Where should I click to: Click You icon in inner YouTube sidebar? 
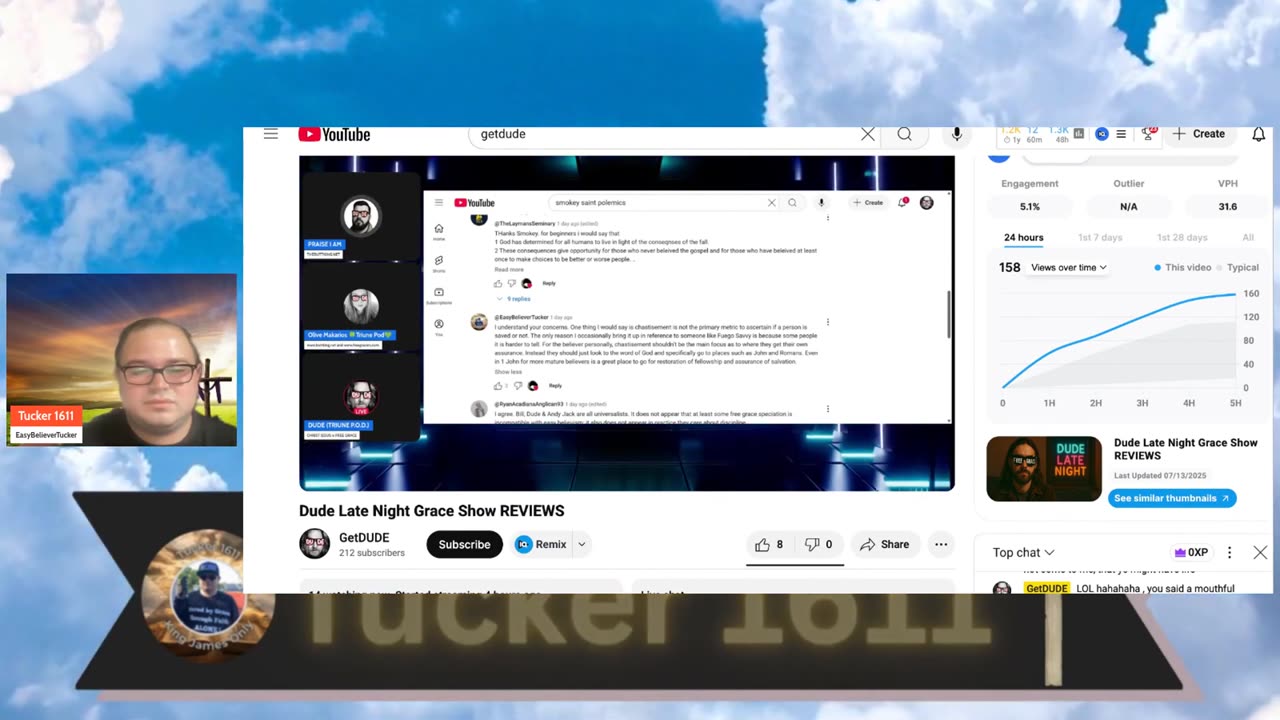point(438,326)
